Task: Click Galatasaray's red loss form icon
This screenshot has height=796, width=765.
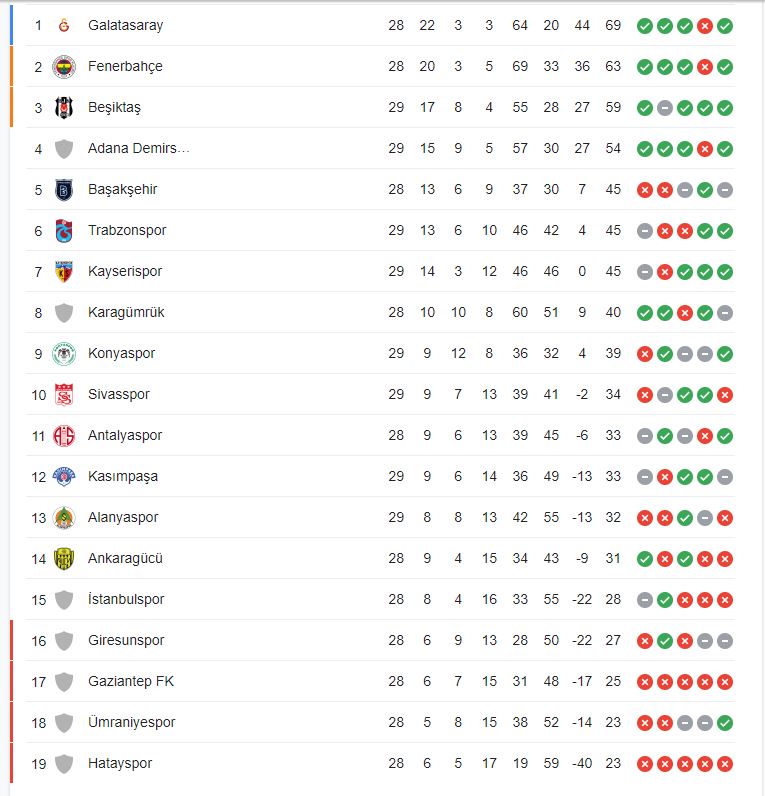Action: click(x=705, y=25)
